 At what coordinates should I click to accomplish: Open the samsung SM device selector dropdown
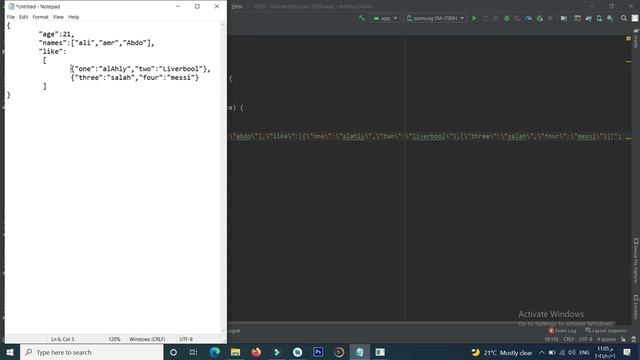(435, 18)
